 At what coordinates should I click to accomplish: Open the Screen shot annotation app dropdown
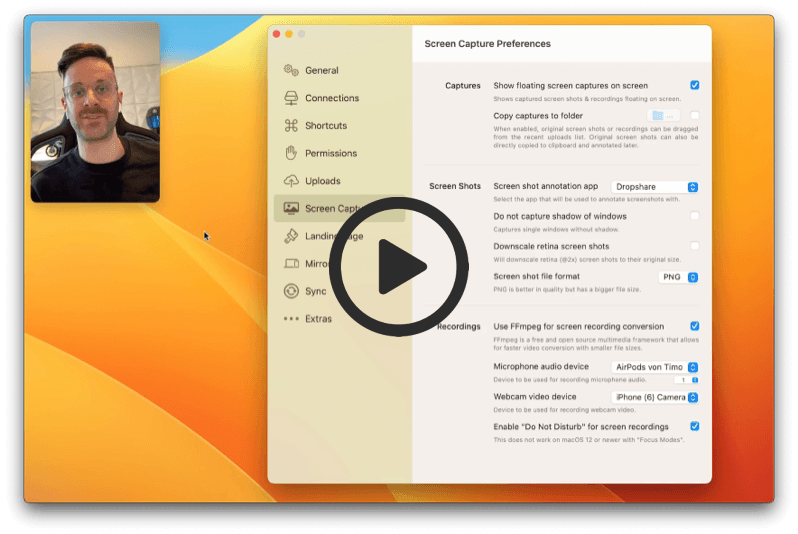654,187
